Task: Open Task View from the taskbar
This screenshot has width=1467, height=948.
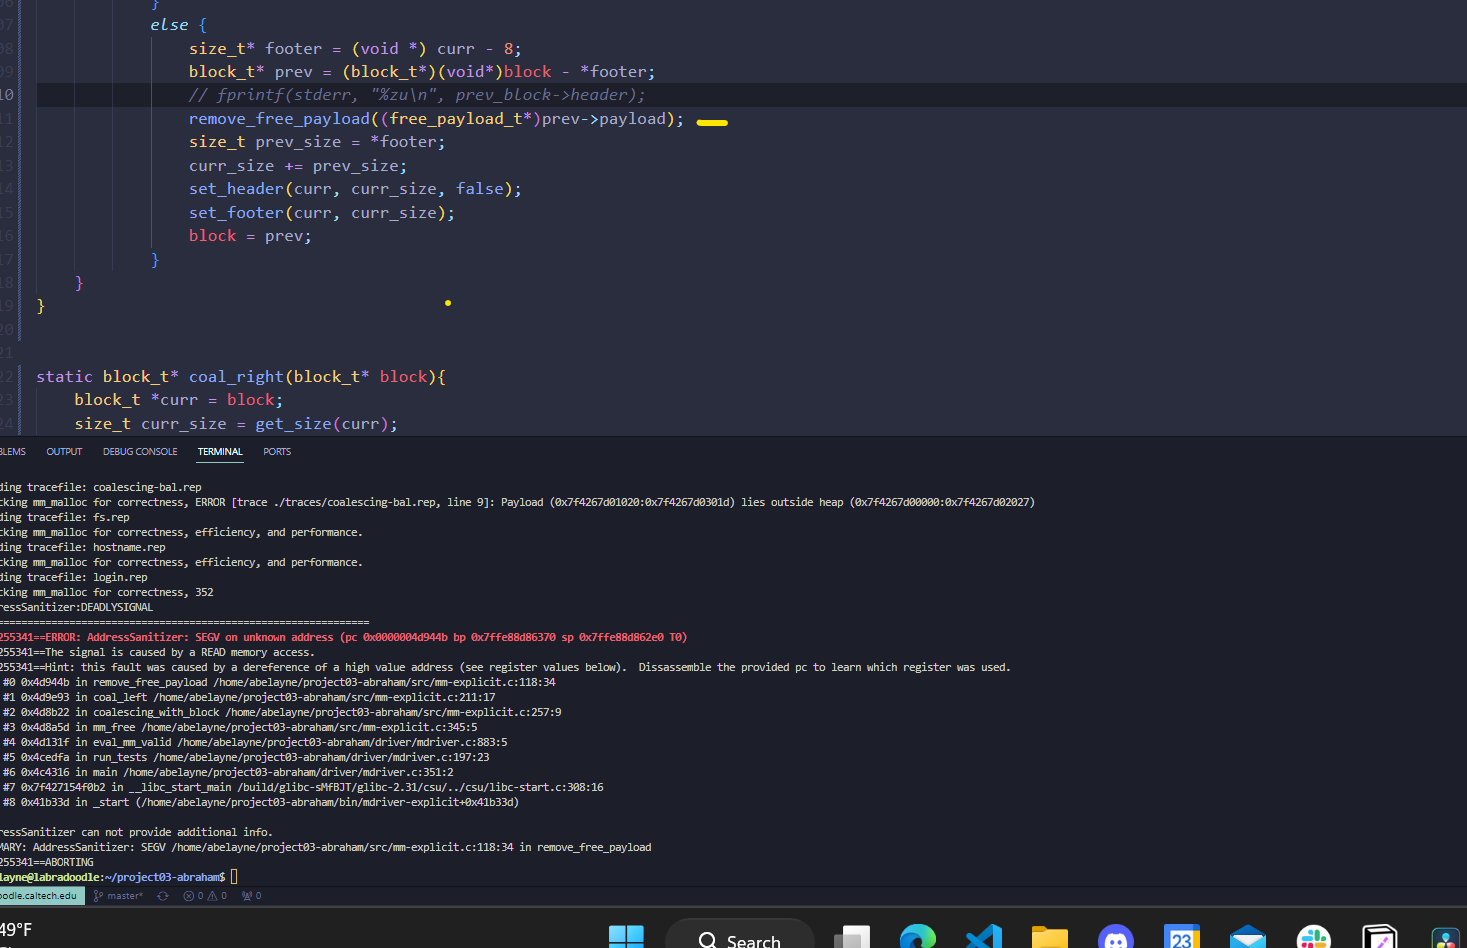Action: (852, 938)
